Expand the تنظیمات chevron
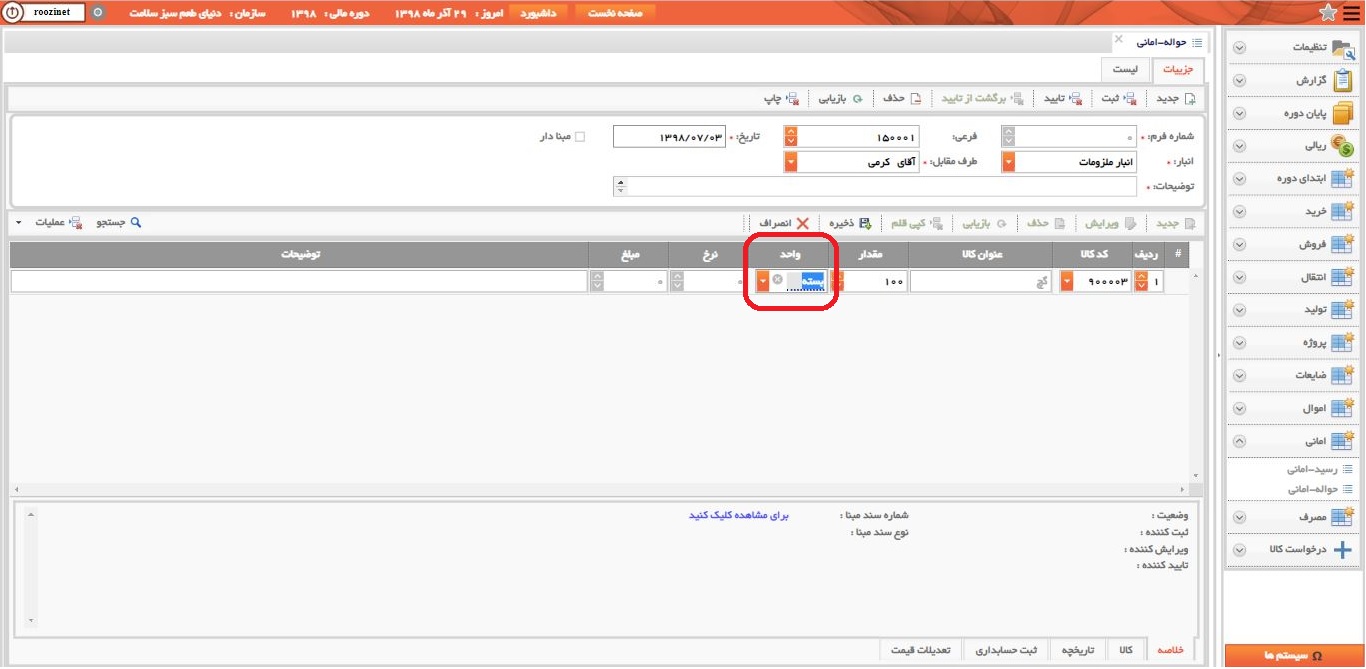This screenshot has width=1366, height=669. [x=1240, y=48]
